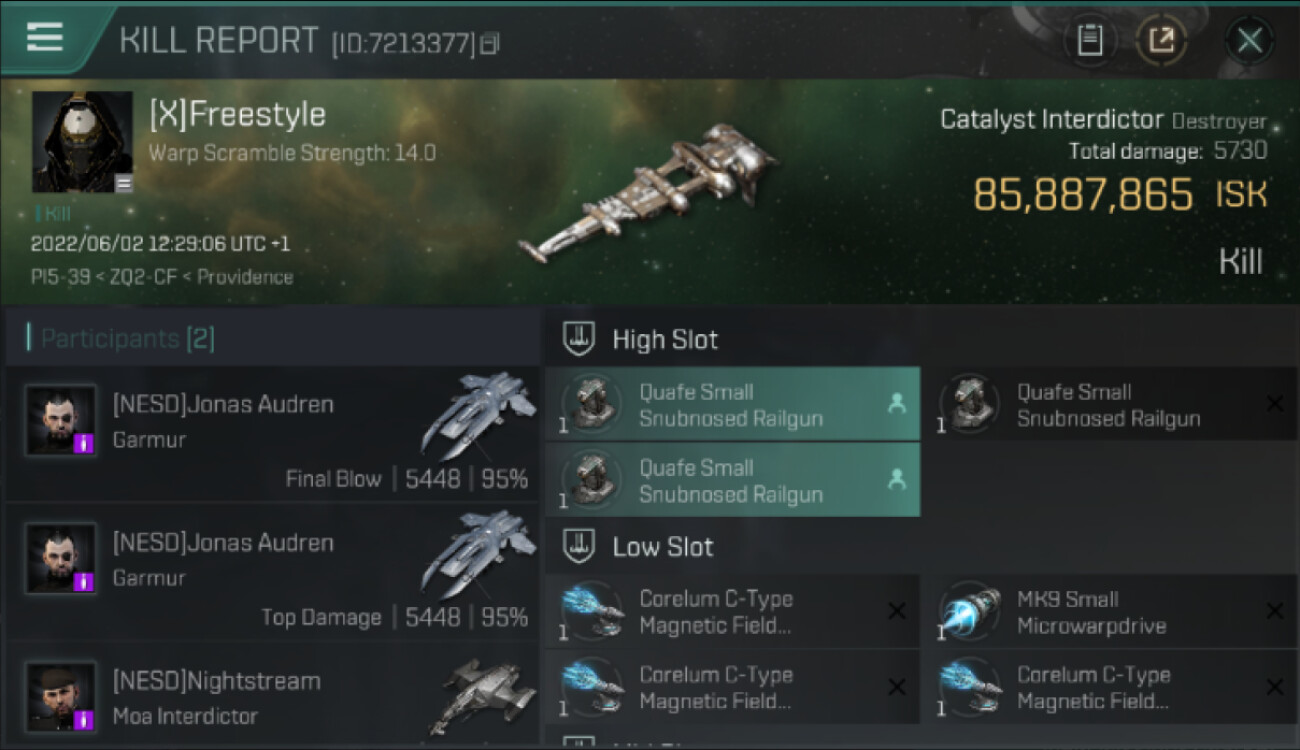Open the PI5-39 Providence location link

162,277
